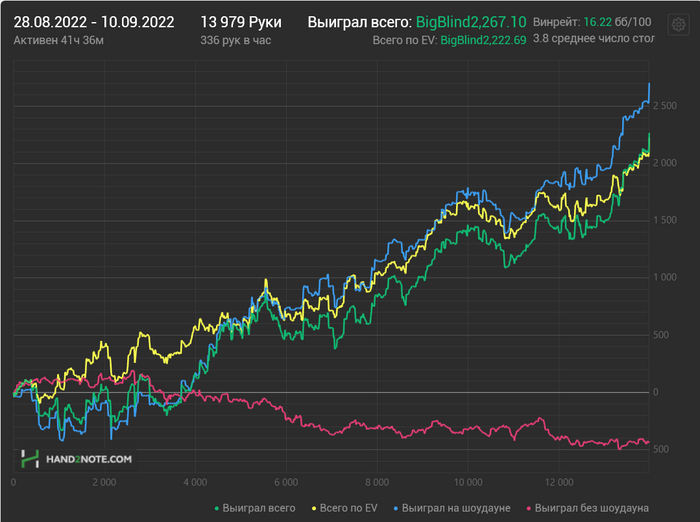Click the 'Активен 41ч 36м' text
700x522 pixels.
tap(58, 41)
